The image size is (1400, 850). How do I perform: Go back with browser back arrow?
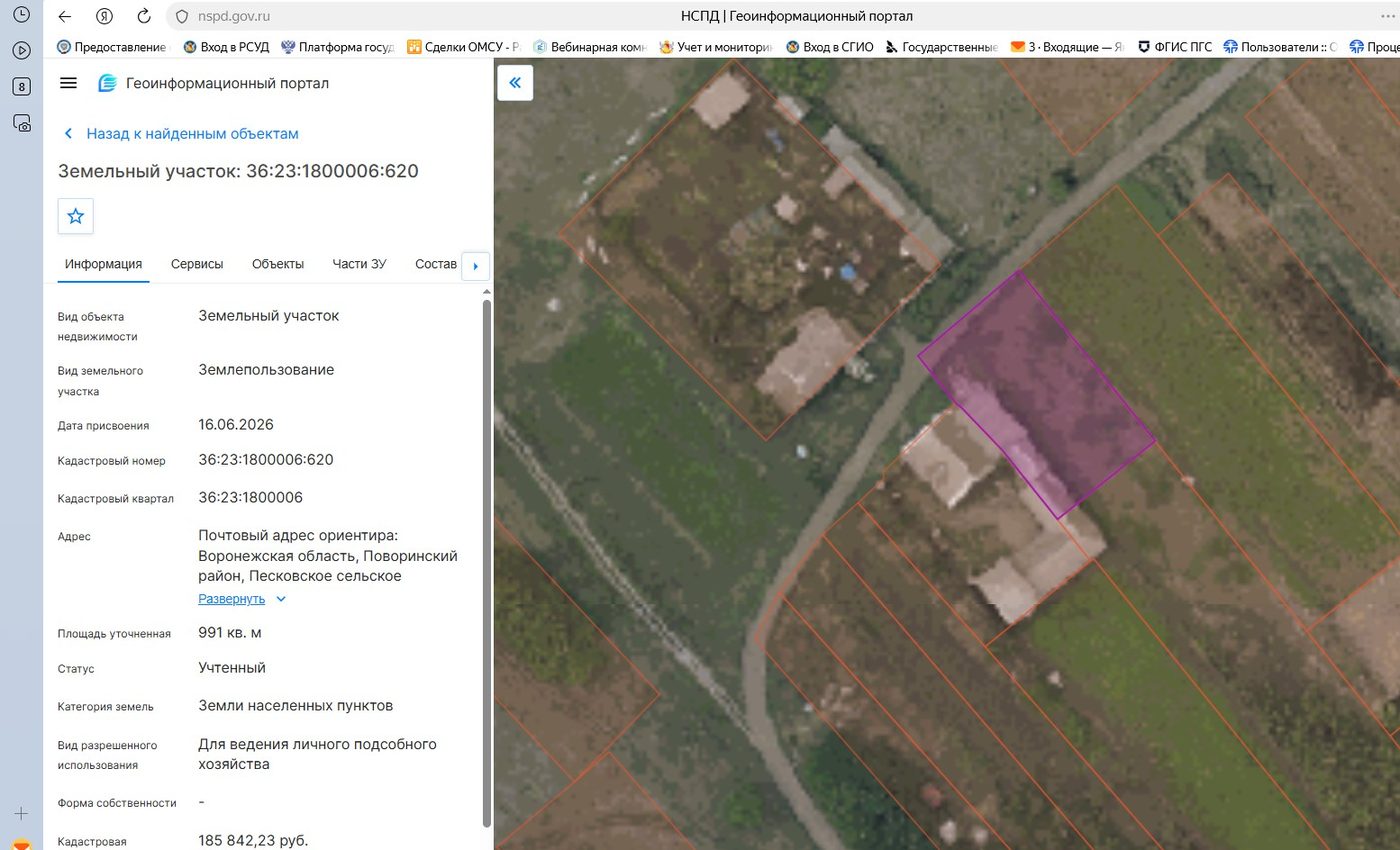tap(65, 16)
